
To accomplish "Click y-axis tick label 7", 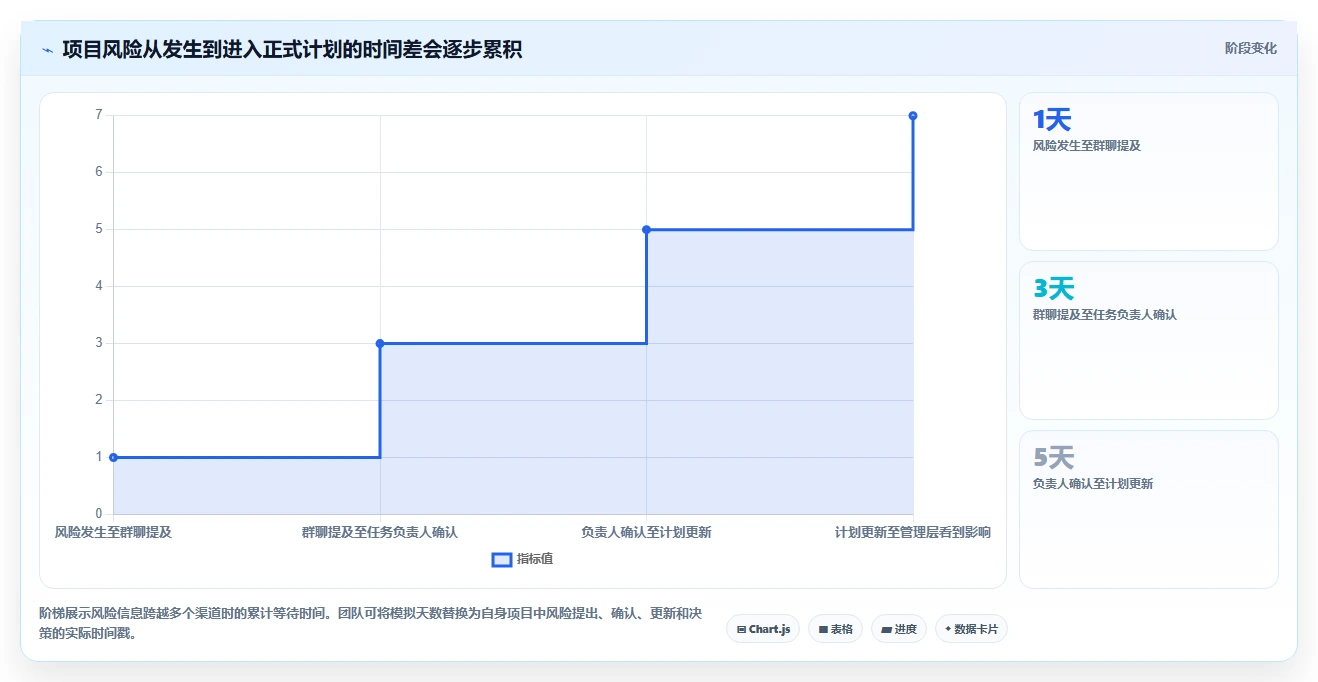I will click(99, 115).
